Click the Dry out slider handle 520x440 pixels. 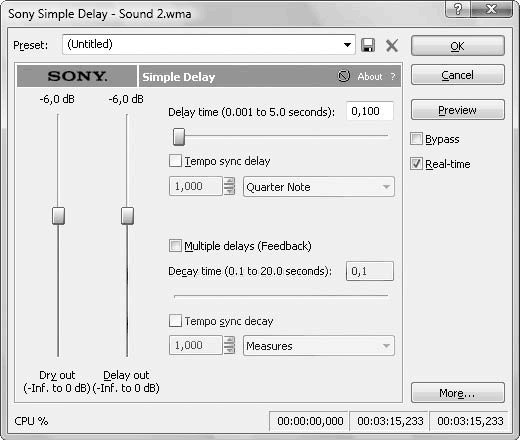tap(58, 216)
